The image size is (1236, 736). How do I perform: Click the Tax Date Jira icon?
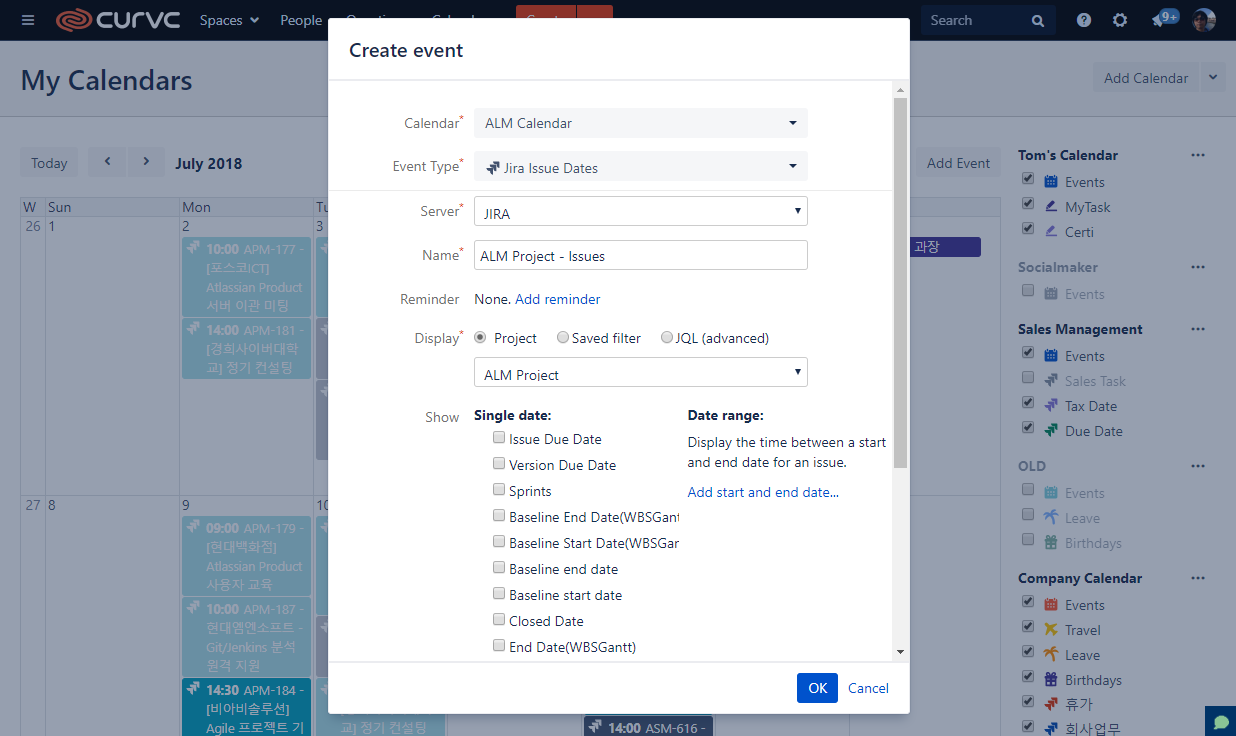[x=1051, y=405]
